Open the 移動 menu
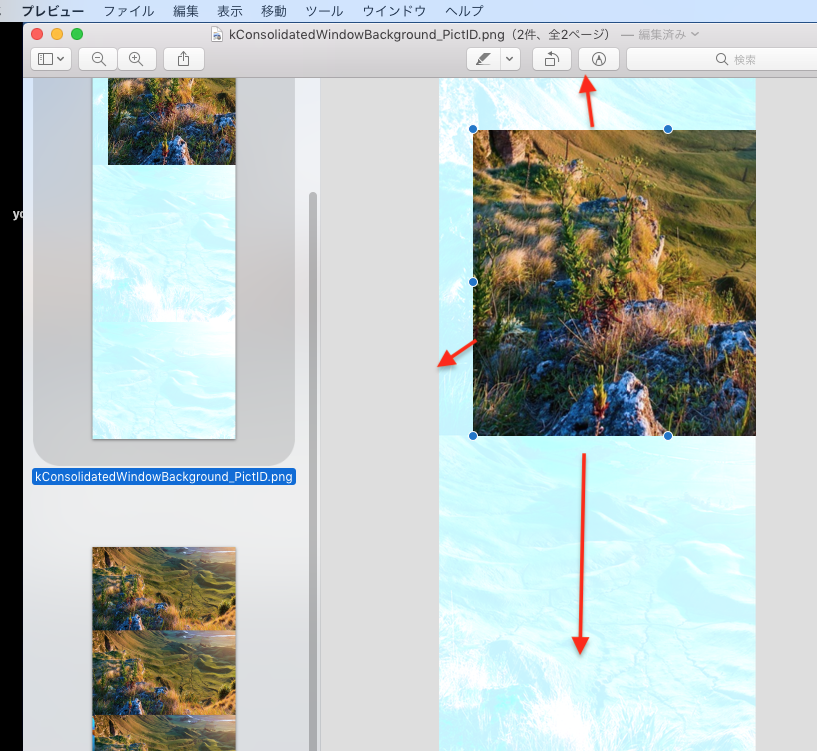Image resolution: width=817 pixels, height=751 pixels. click(x=274, y=11)
